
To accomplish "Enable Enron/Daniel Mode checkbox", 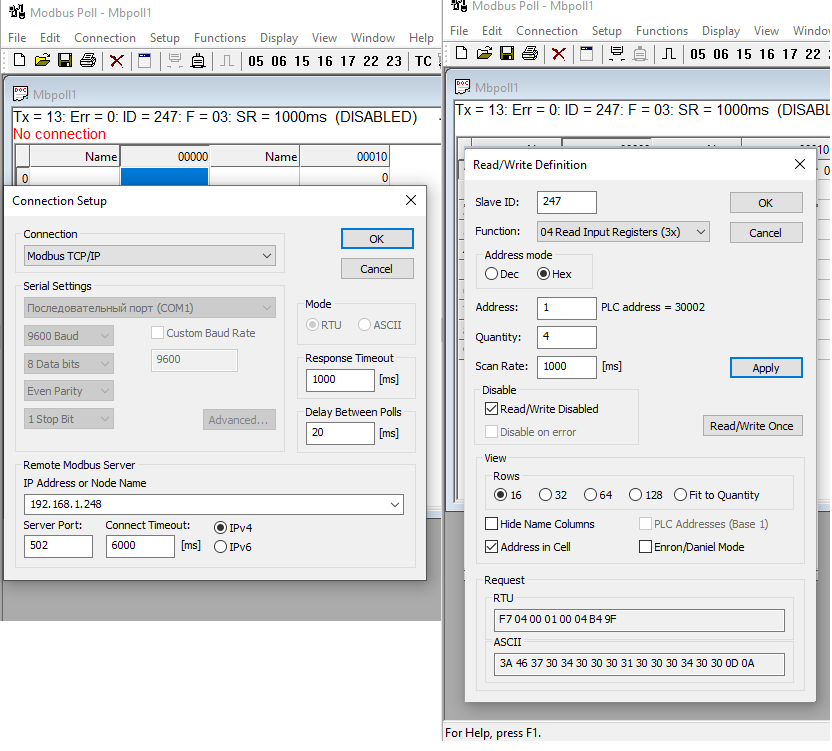I will (645, 547).
